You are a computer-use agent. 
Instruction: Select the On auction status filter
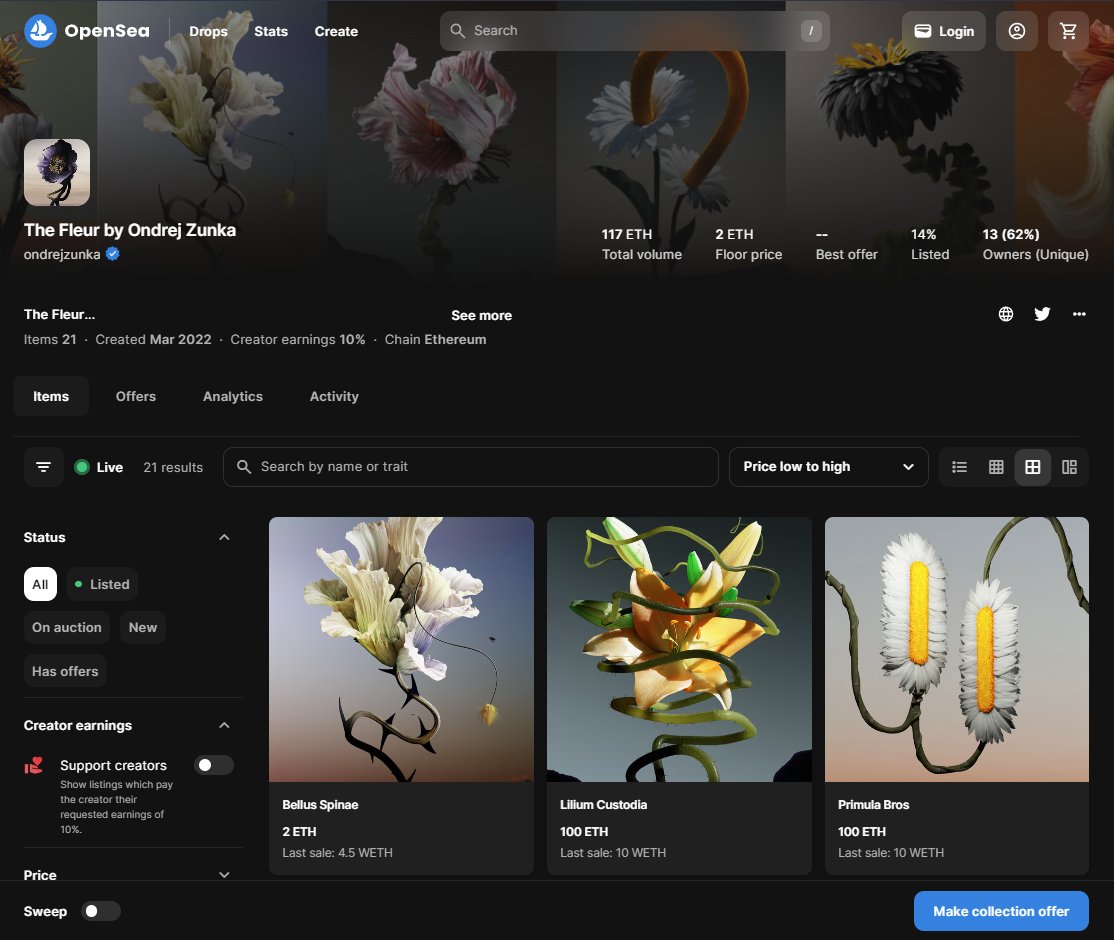pos(67,627)
